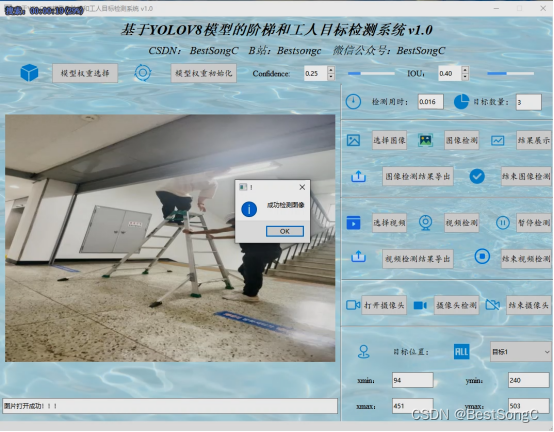Click the pie chart target count icon
The image size is (554, 432).
[x=461, y=102]
